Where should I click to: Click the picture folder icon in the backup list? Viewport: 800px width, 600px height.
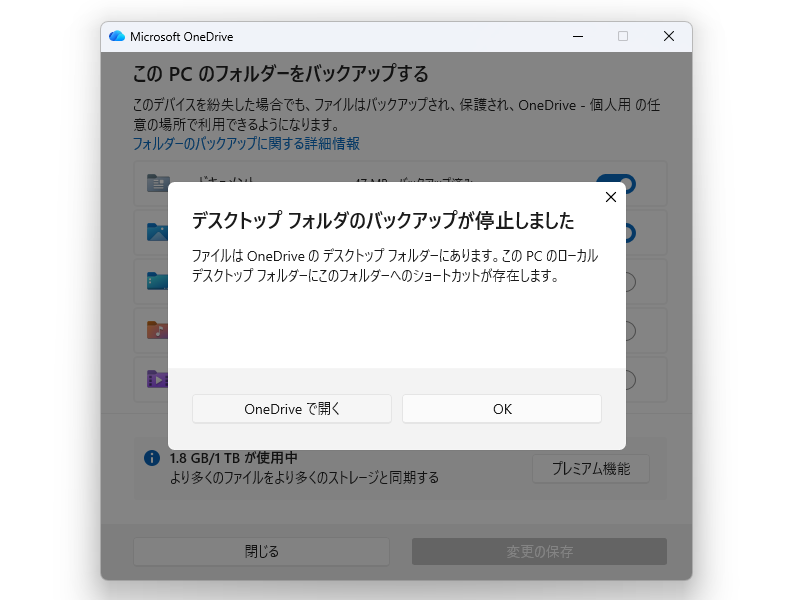click(x=155, y=233)
